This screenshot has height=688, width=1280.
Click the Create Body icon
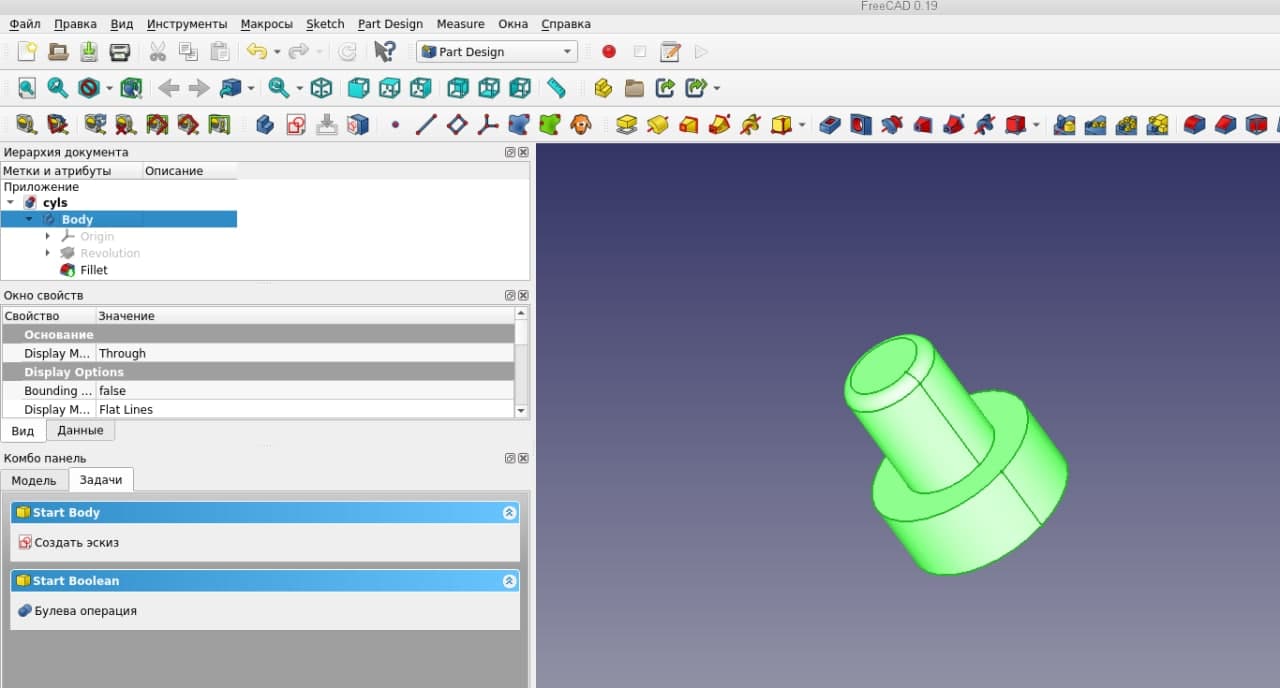pos(265,124)
